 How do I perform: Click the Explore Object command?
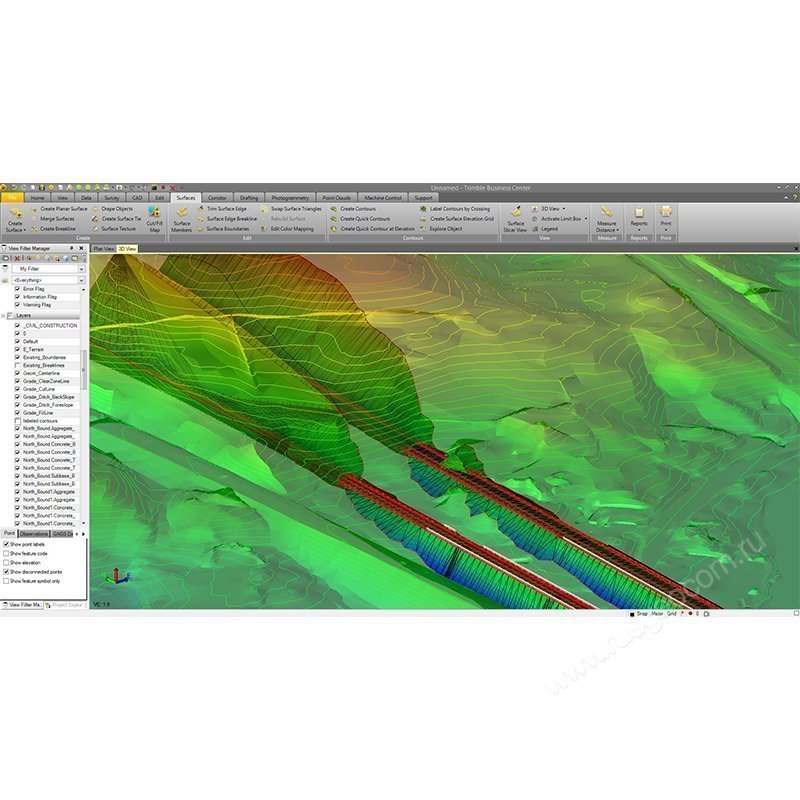click(448, 229)
